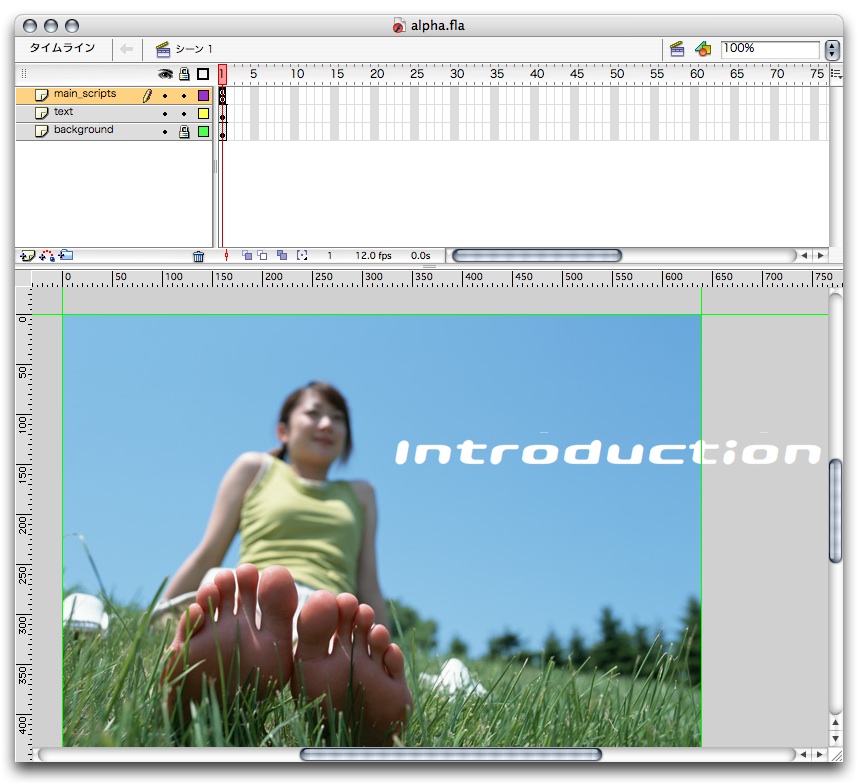
Task: Select the background layer
Action: pos(84,131)
